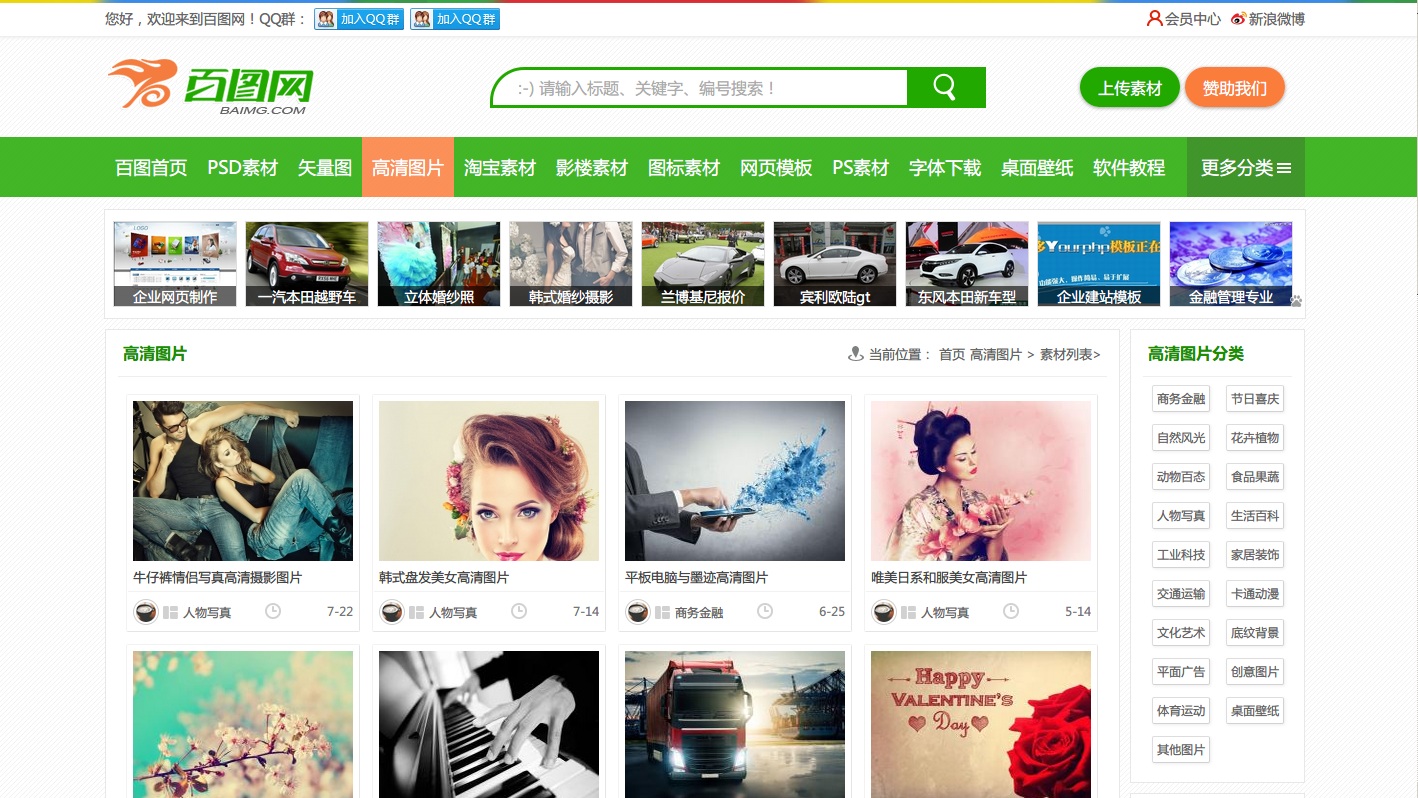The height and width of the screenshot is (798, 1418).
Task: Click avatar icon under 唯美日系和服美女 card
Action: [x=884, y=612]
